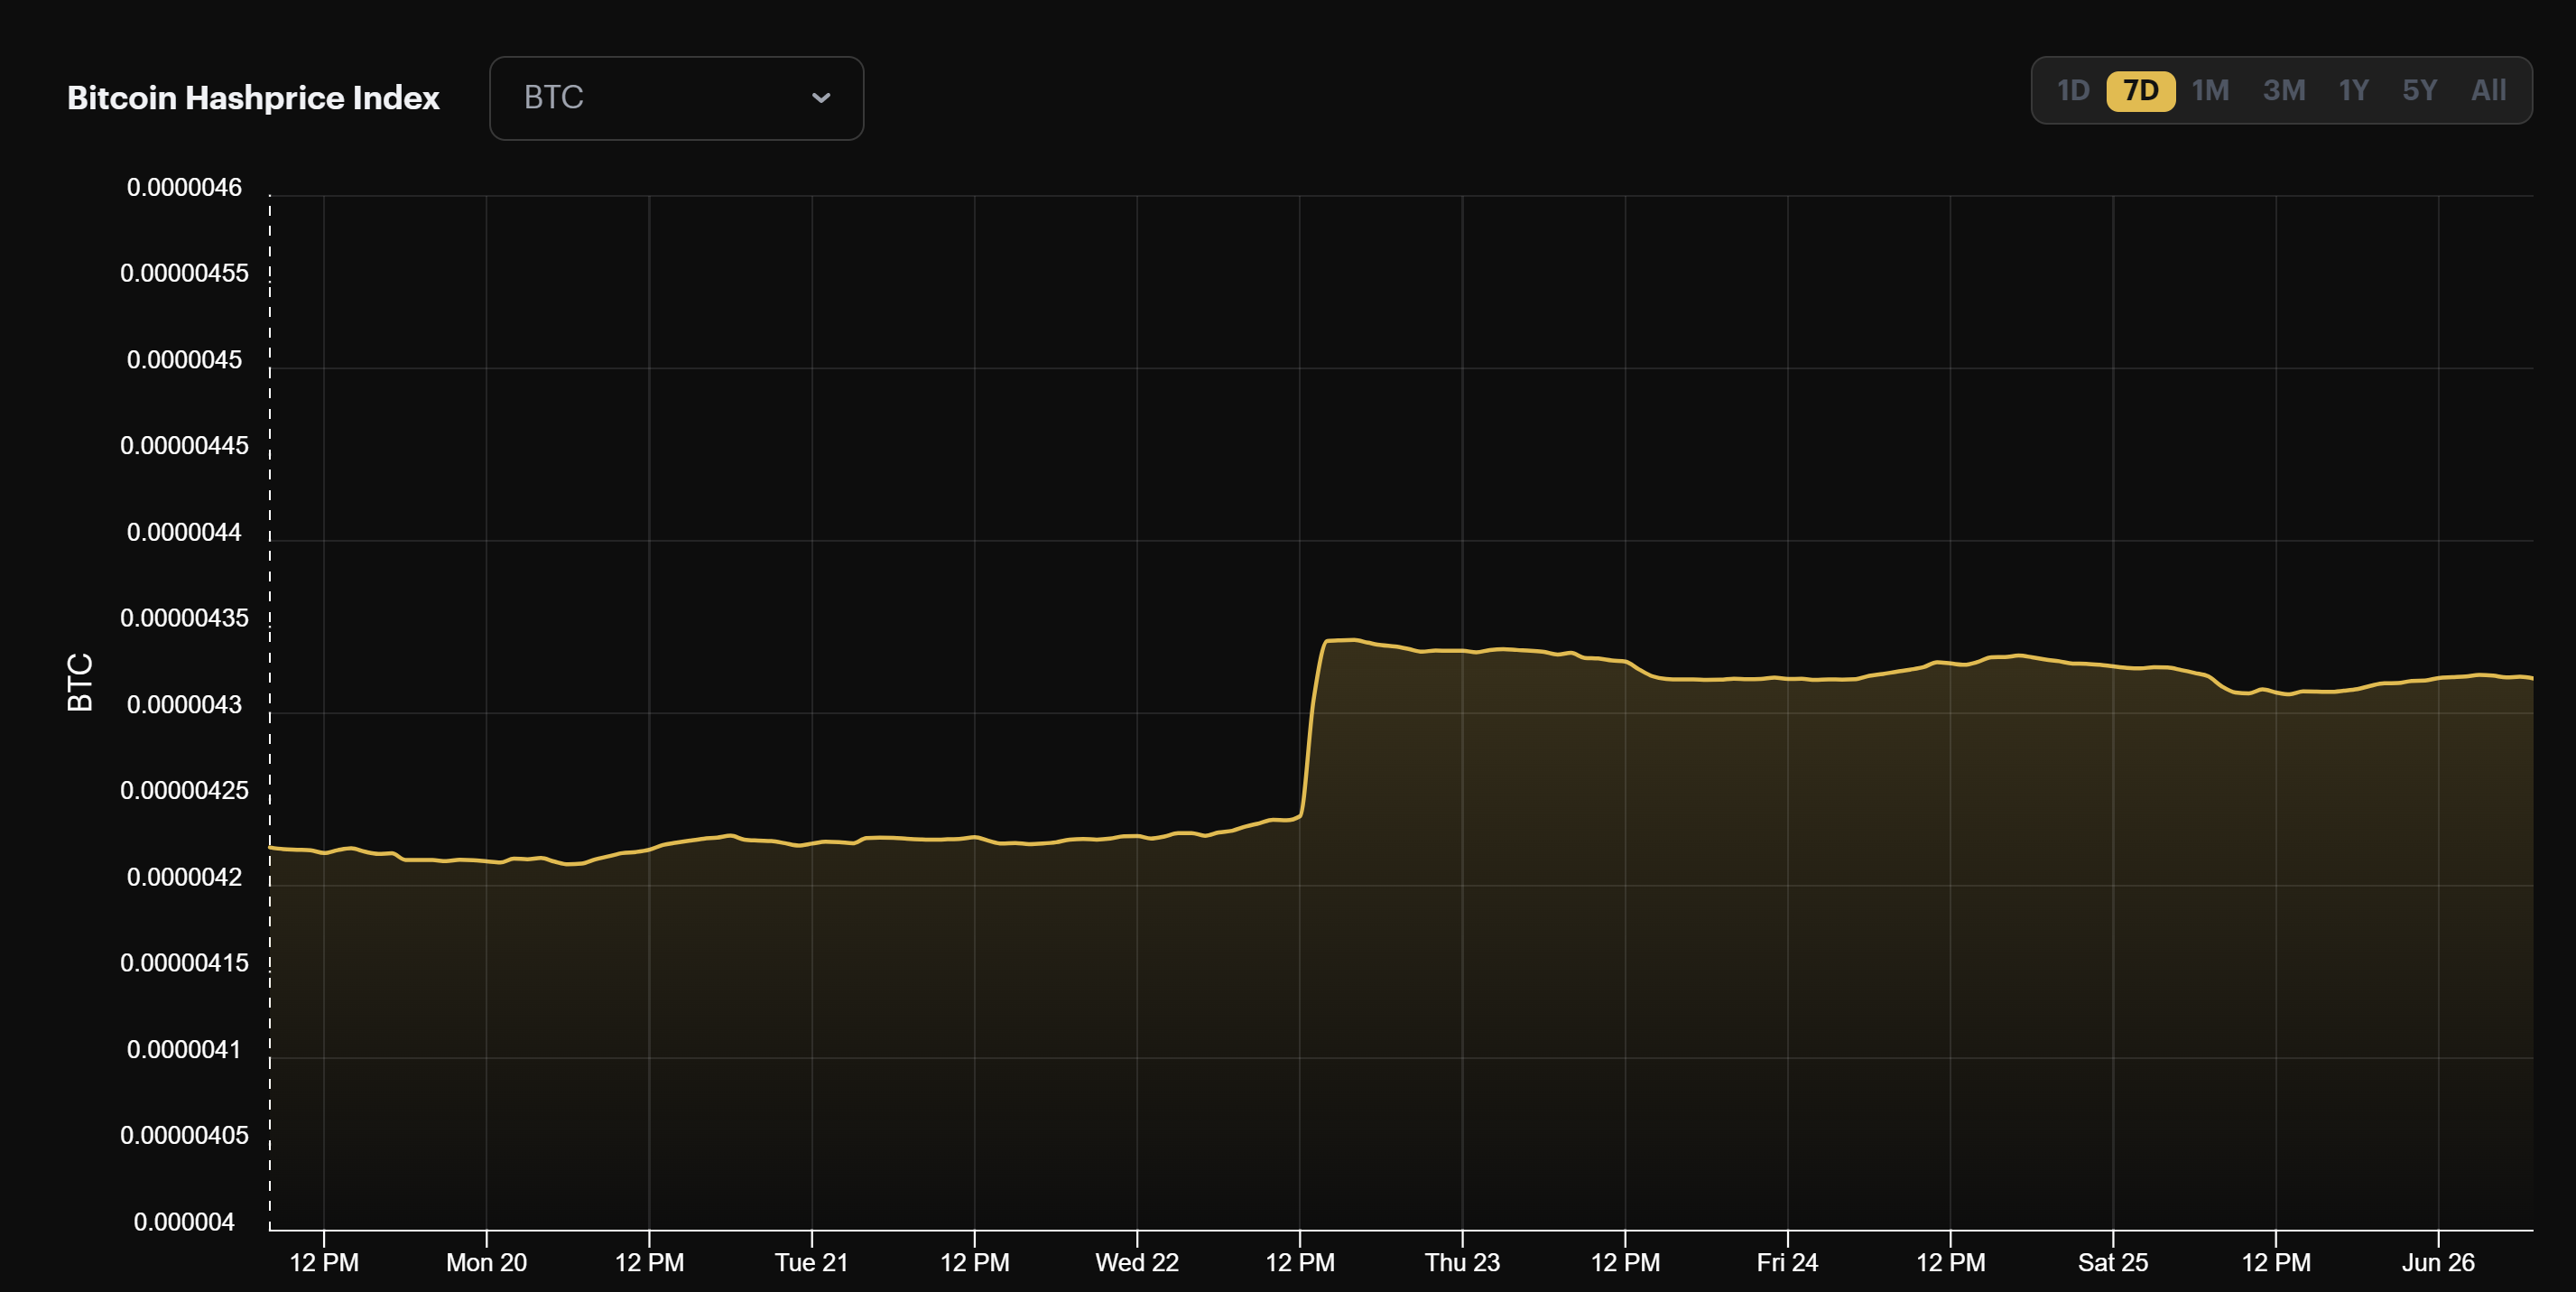Click the 0.00000425 y-axis label
The image size is (2576, 1292).
click(184, 790)
